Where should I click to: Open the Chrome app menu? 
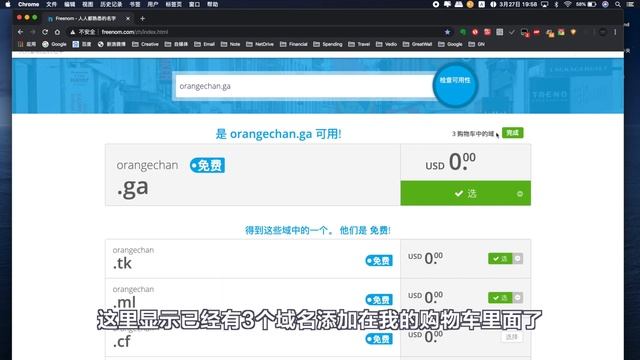click(29, 4)
